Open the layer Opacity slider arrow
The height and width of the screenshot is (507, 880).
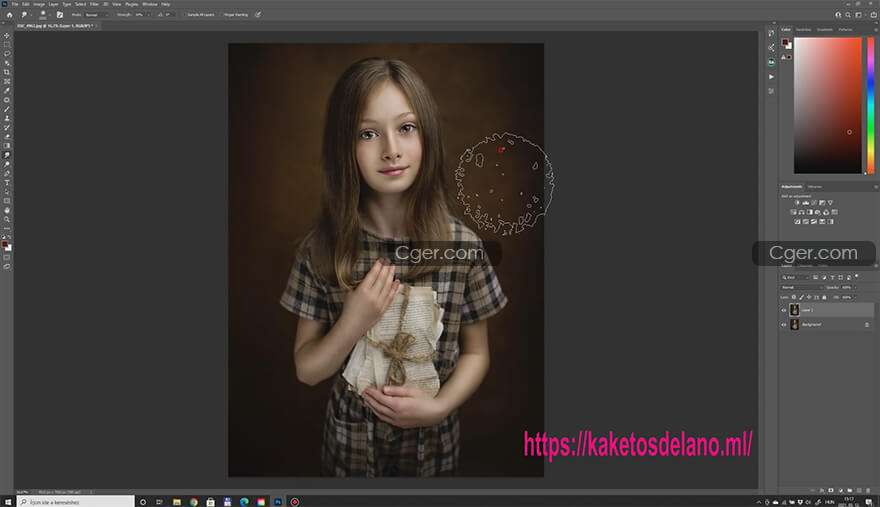click(855, 287)
